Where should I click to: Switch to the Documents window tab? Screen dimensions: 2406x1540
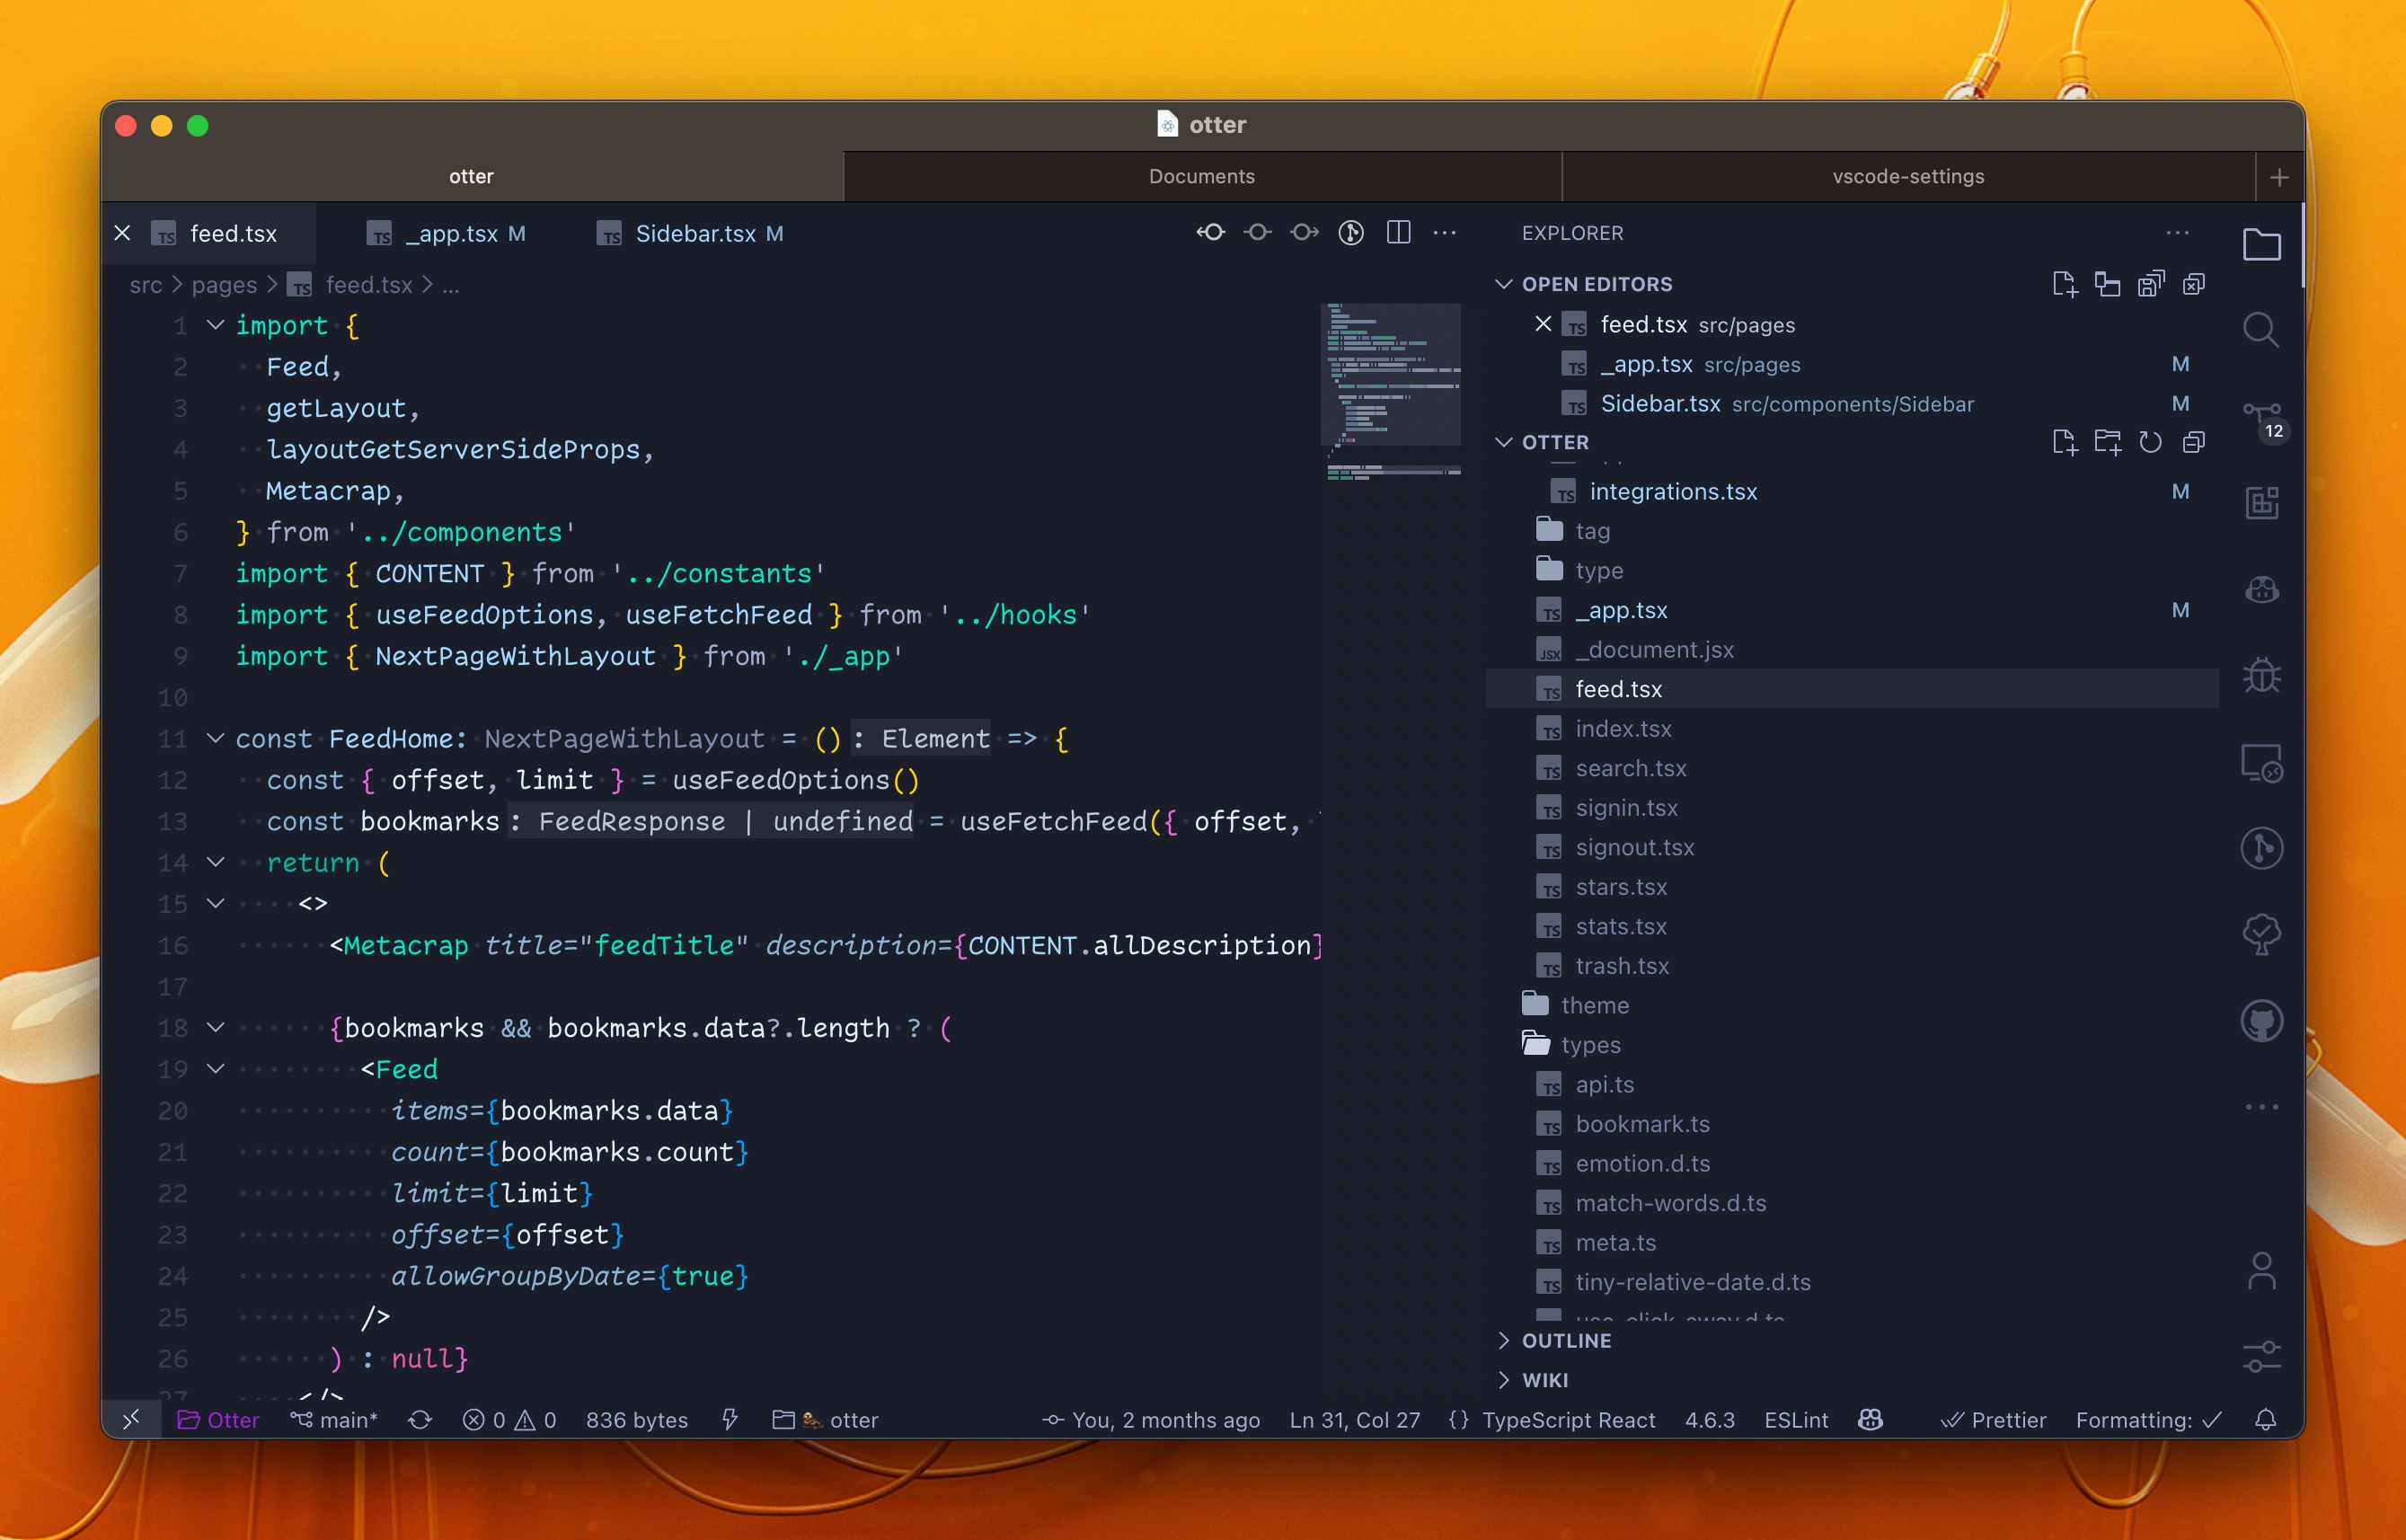click(x=1202, y=176)
